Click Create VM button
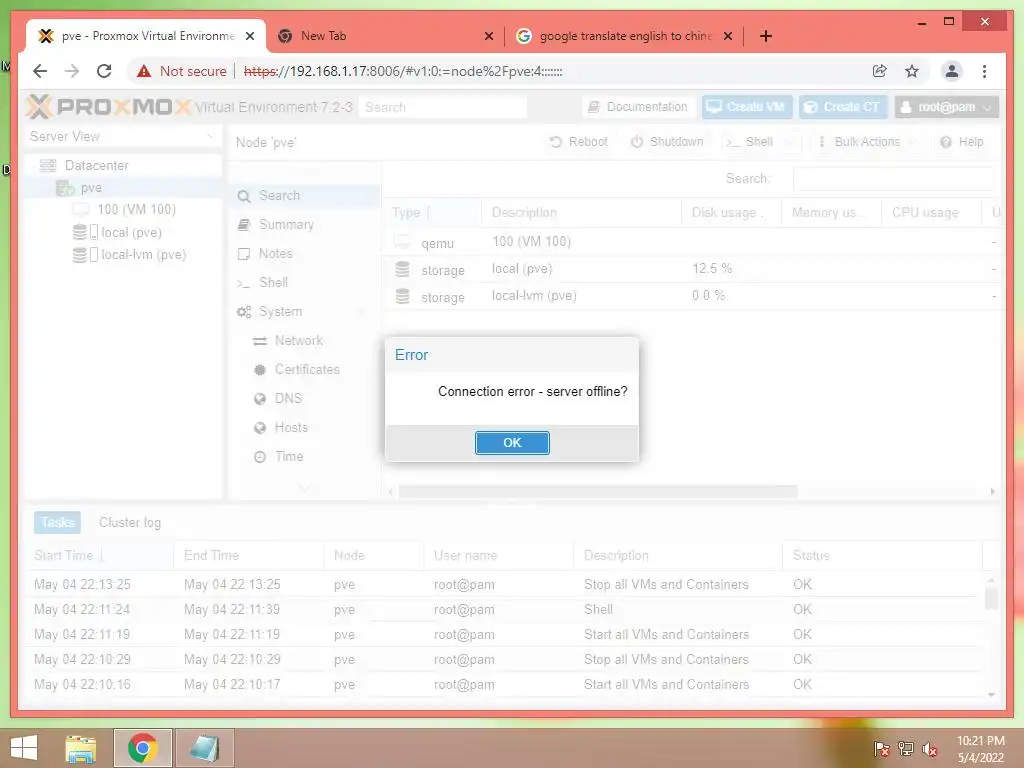1024x768 pixels. click(x=746, y=107)
